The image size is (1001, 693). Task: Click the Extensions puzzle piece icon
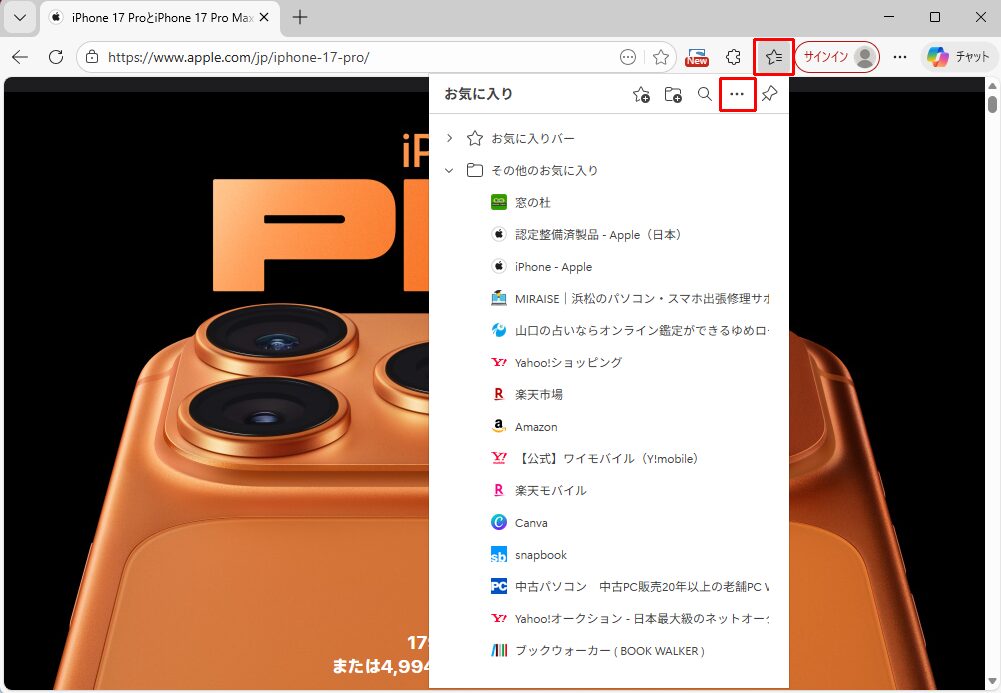click(733, 57)
